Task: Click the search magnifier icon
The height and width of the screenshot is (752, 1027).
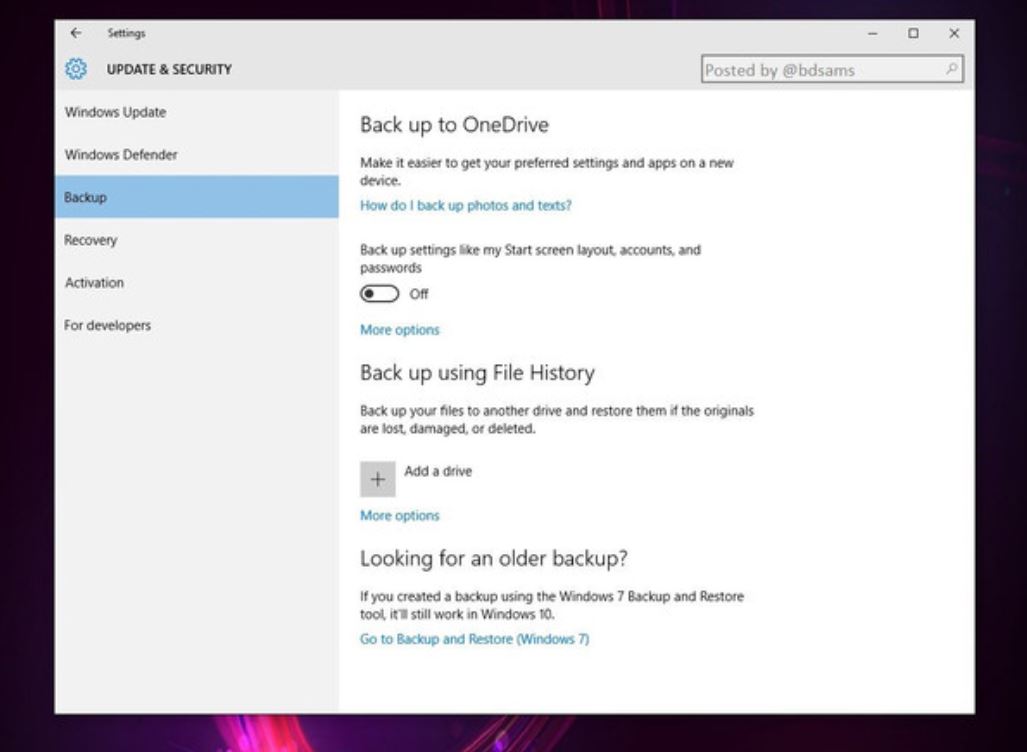Action: click(x=951, y=69)
